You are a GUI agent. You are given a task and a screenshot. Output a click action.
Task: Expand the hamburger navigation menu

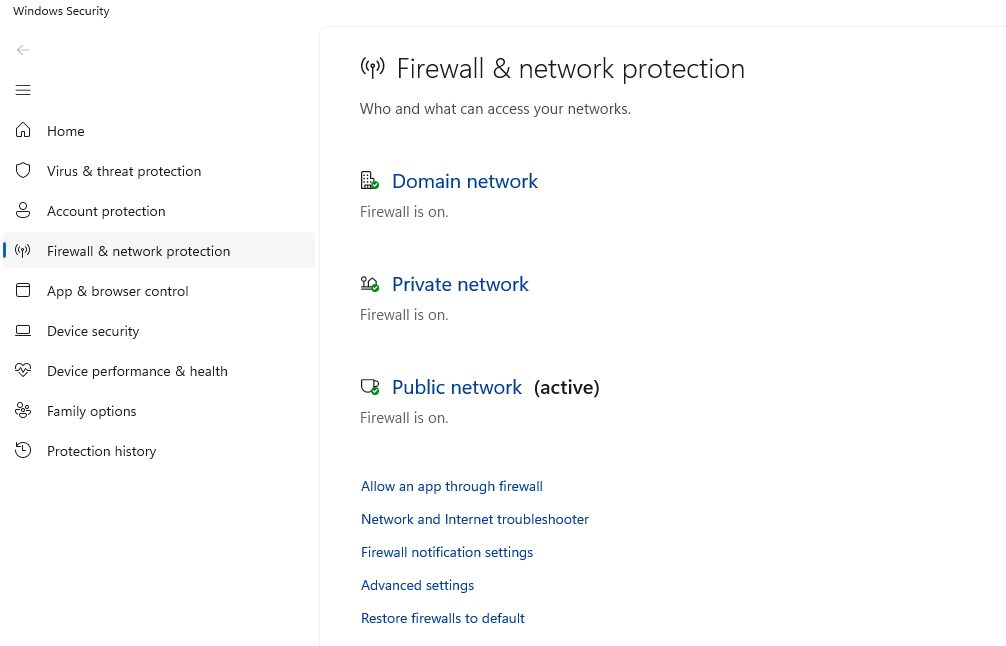(x=23, y=90)
